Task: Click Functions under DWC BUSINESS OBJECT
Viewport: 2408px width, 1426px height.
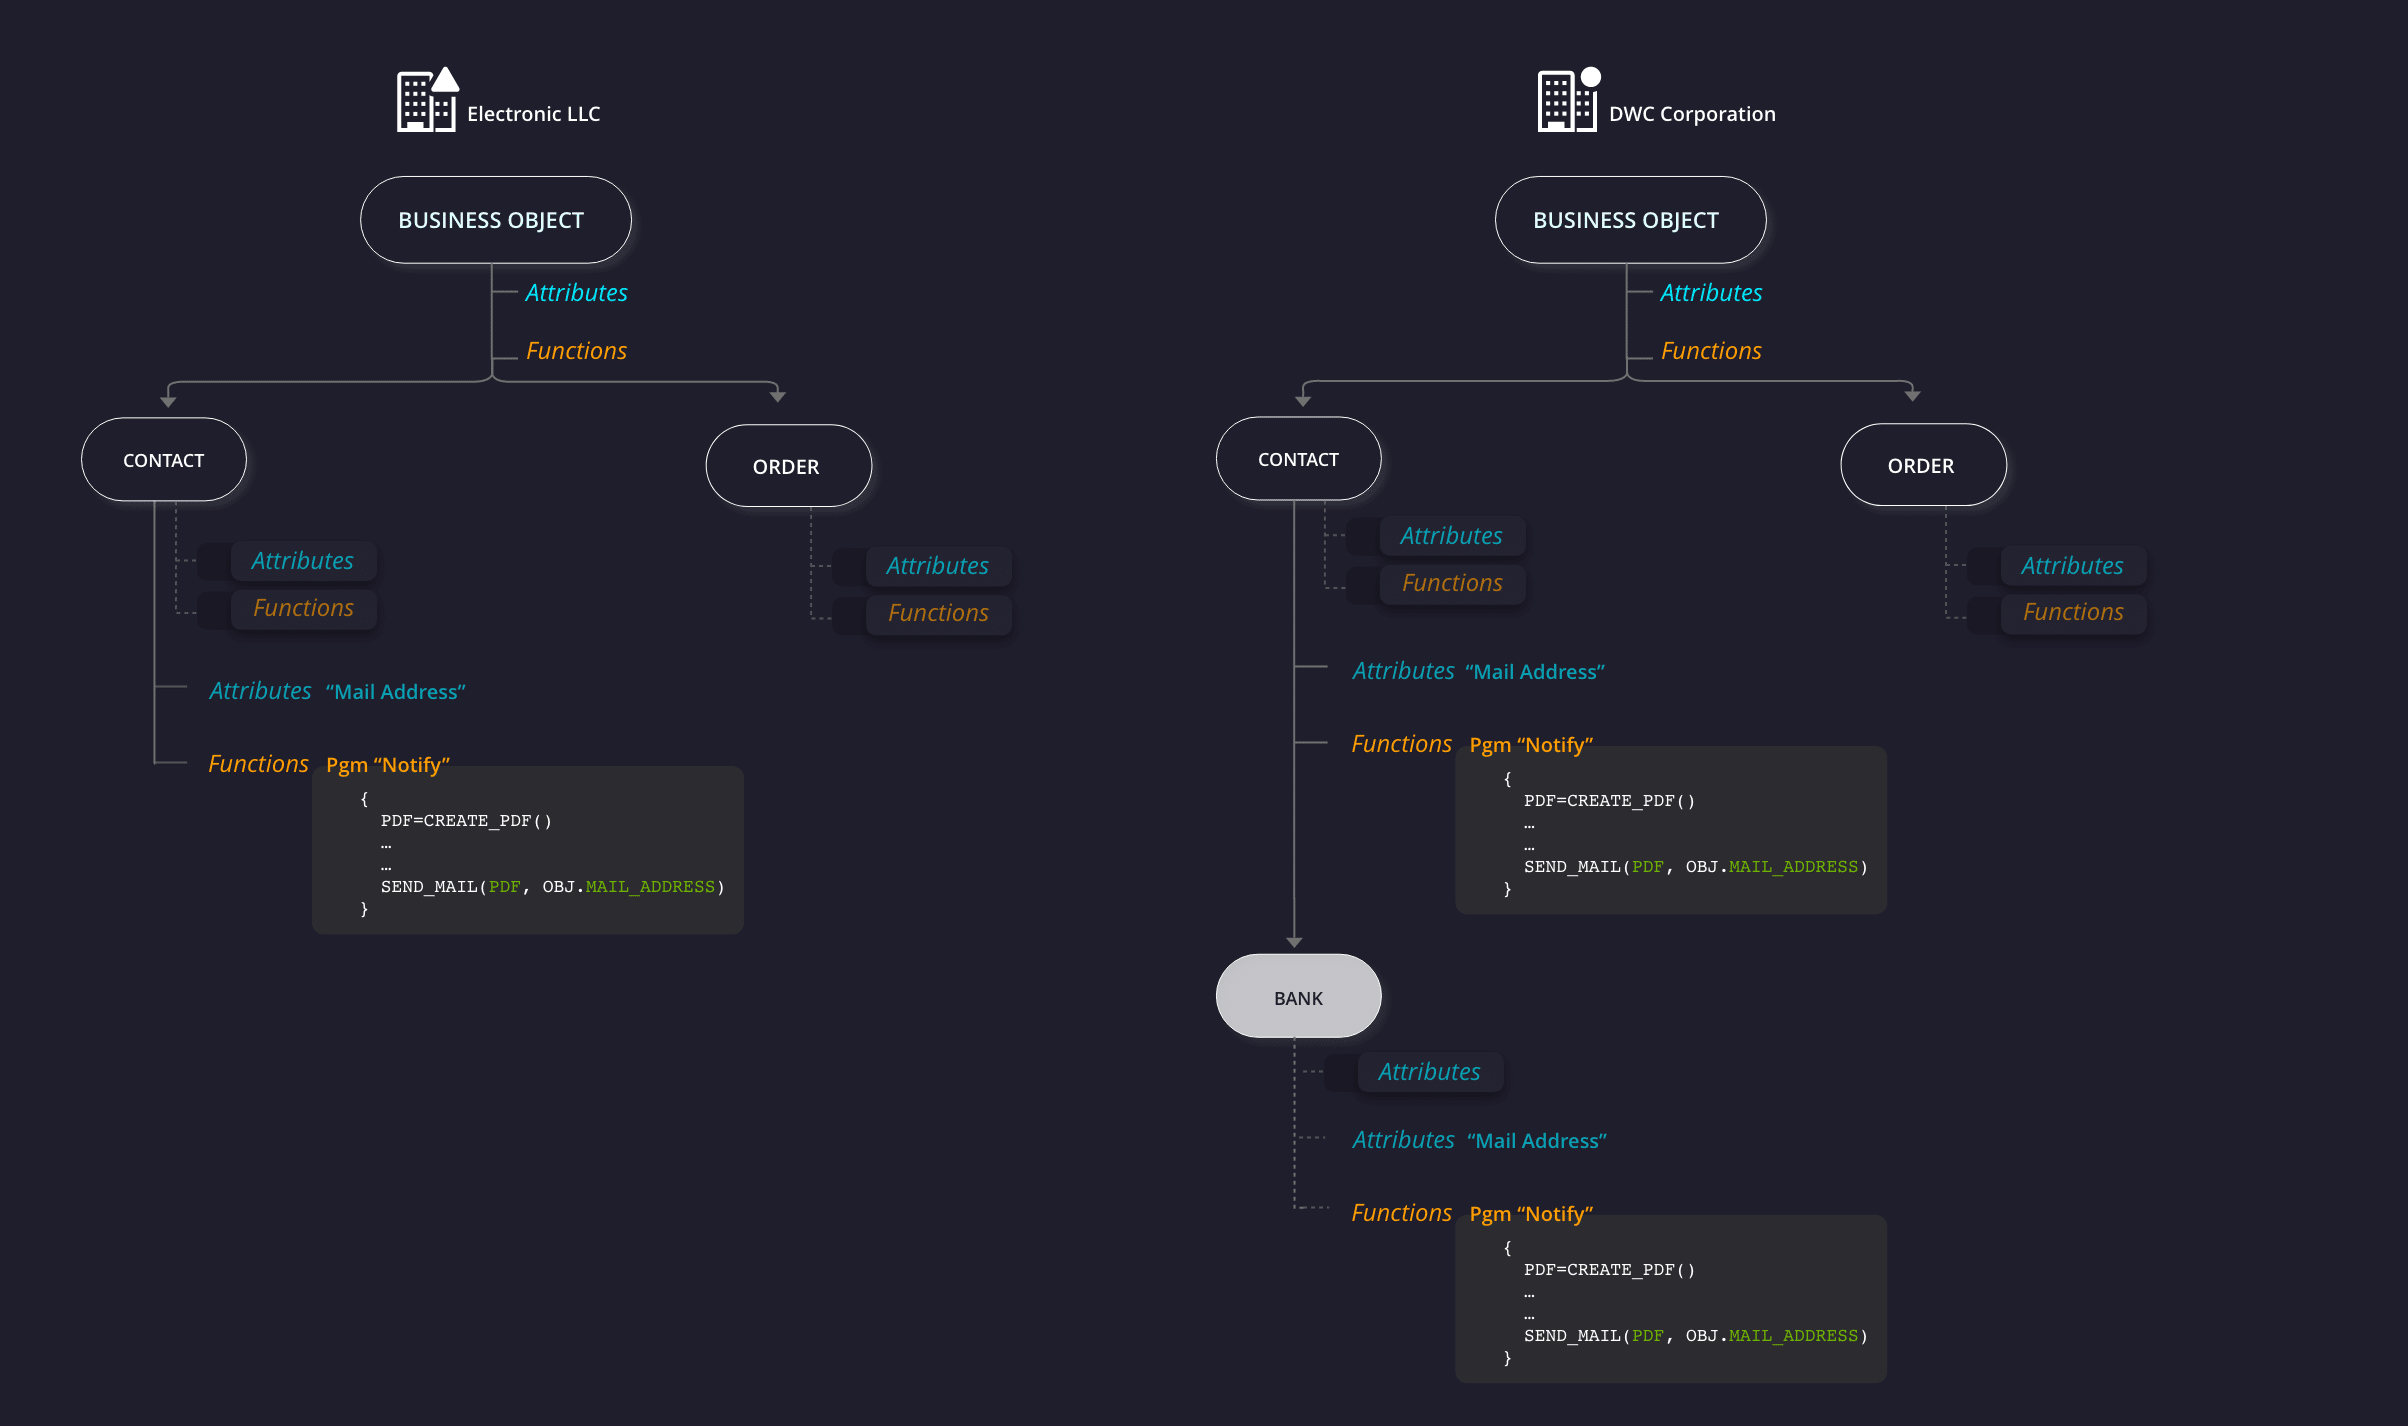Action: [1711, 351]
